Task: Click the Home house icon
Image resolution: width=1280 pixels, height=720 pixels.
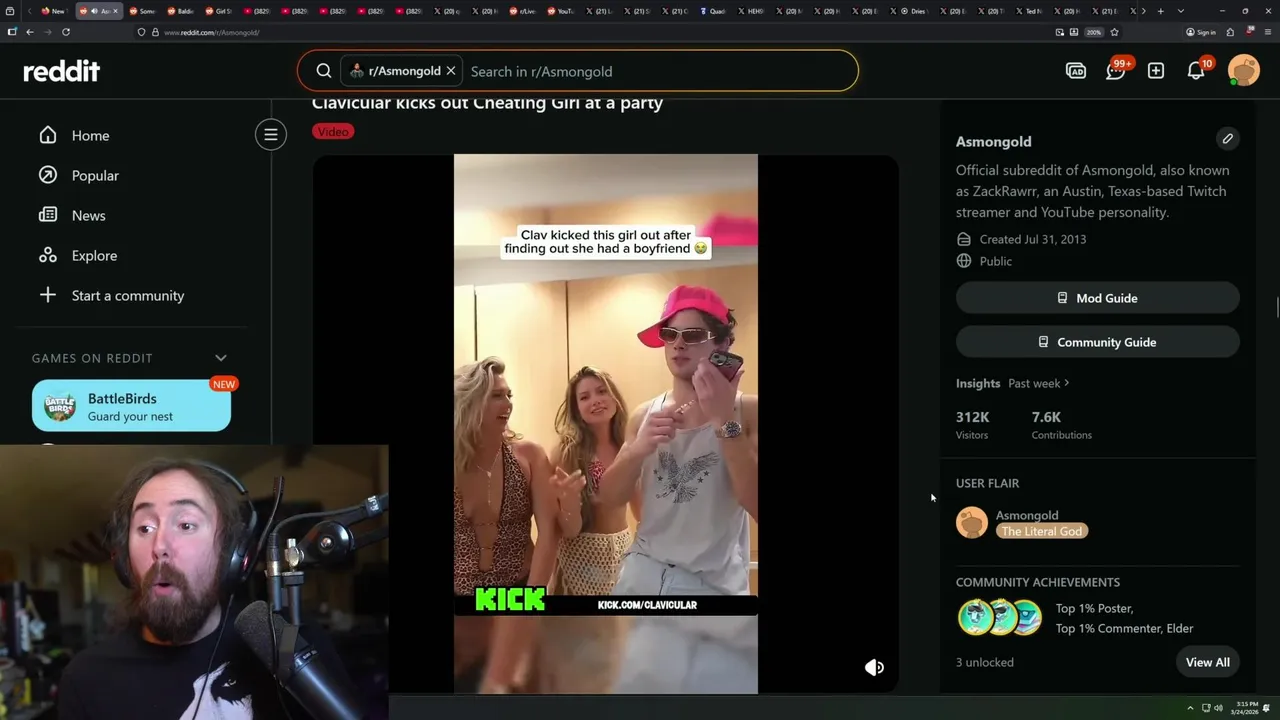Action: point(48,135)
